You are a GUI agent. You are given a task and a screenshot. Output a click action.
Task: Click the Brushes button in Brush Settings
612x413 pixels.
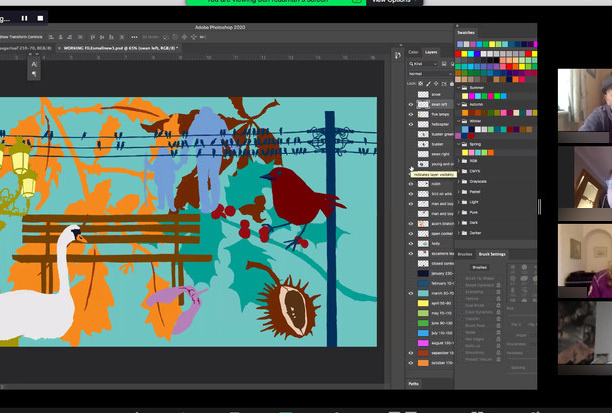pyautogui.click(x=480, y=267)
